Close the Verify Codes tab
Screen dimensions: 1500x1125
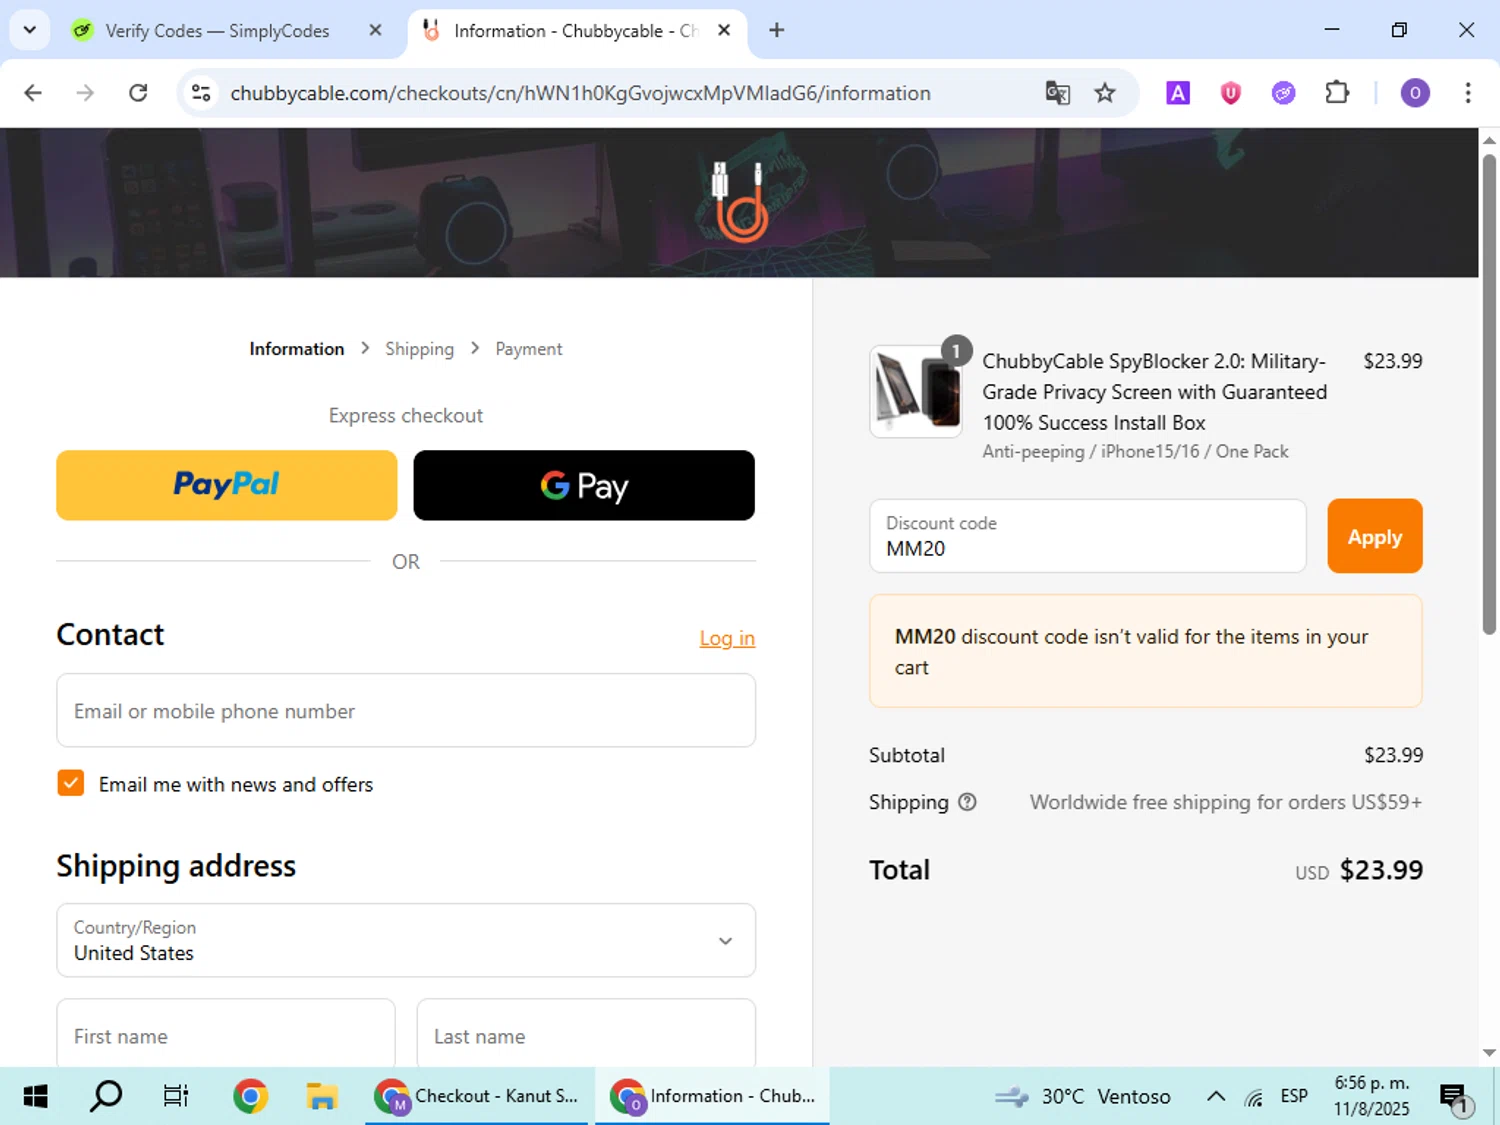click(375, 30)
